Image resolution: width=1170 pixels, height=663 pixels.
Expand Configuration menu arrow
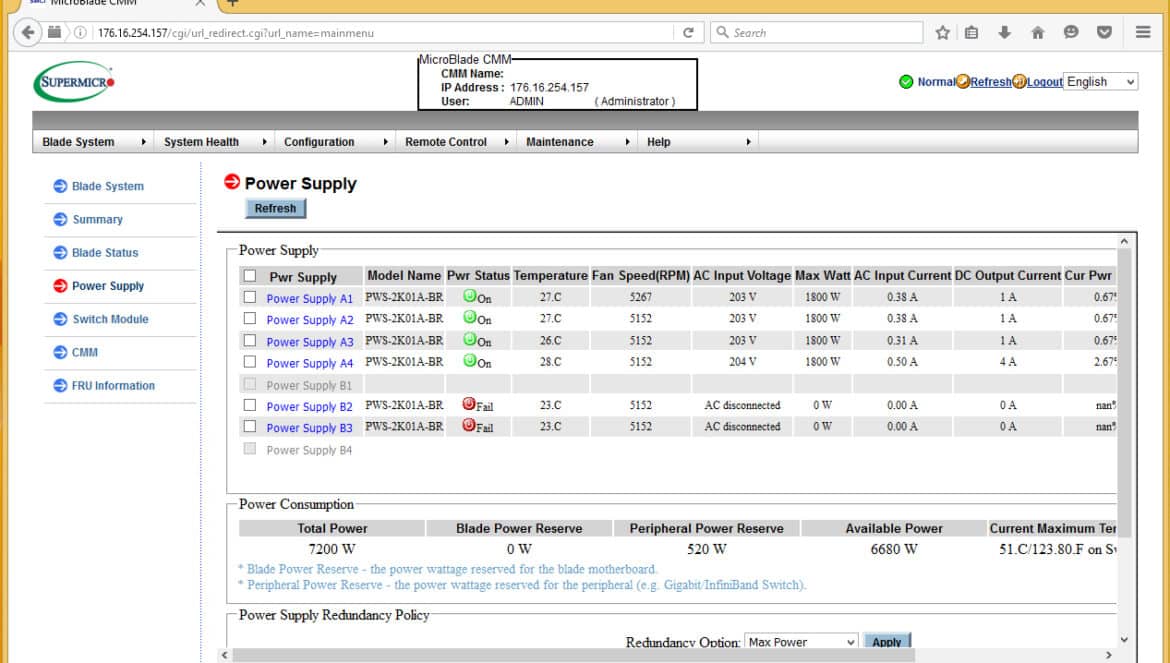click(x=385, y=142)
